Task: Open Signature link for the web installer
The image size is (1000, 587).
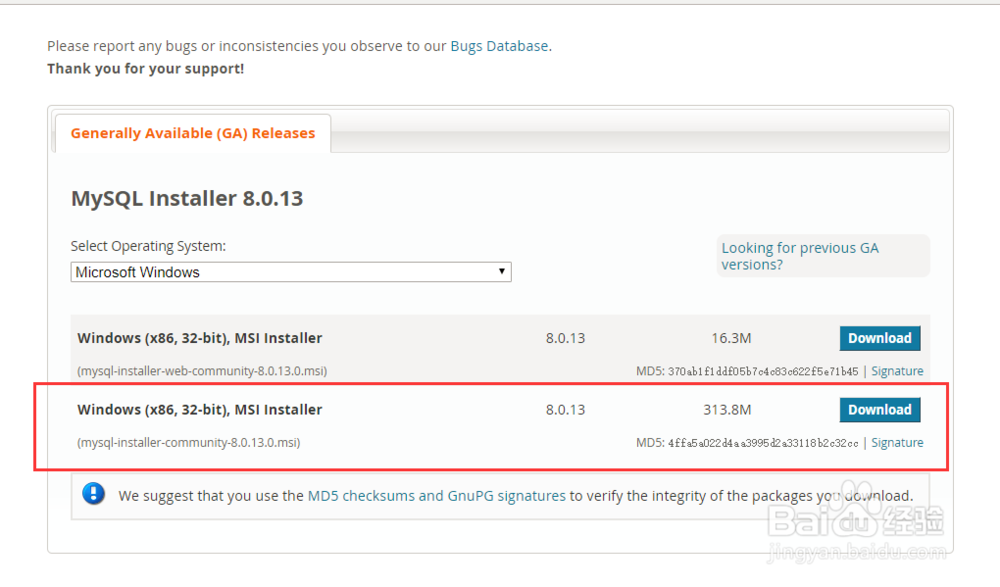Action: tap(897, 370)
